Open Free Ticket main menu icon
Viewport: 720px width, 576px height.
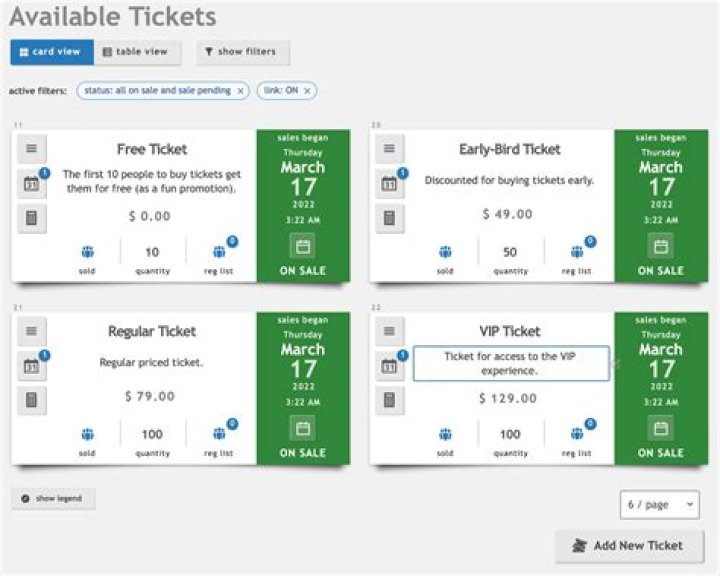[31, 149]
